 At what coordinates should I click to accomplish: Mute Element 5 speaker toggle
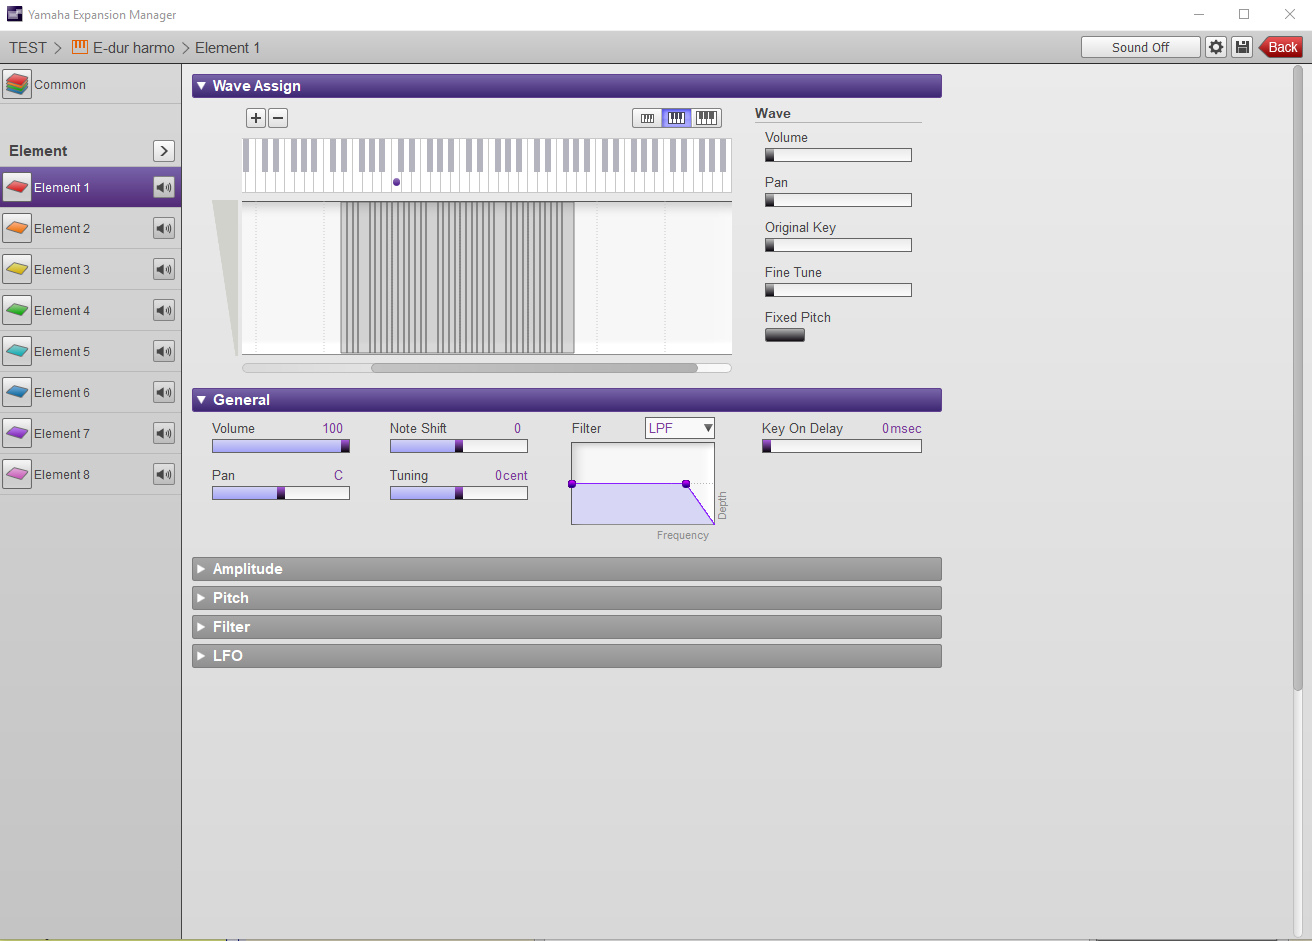tap(164, 351)
